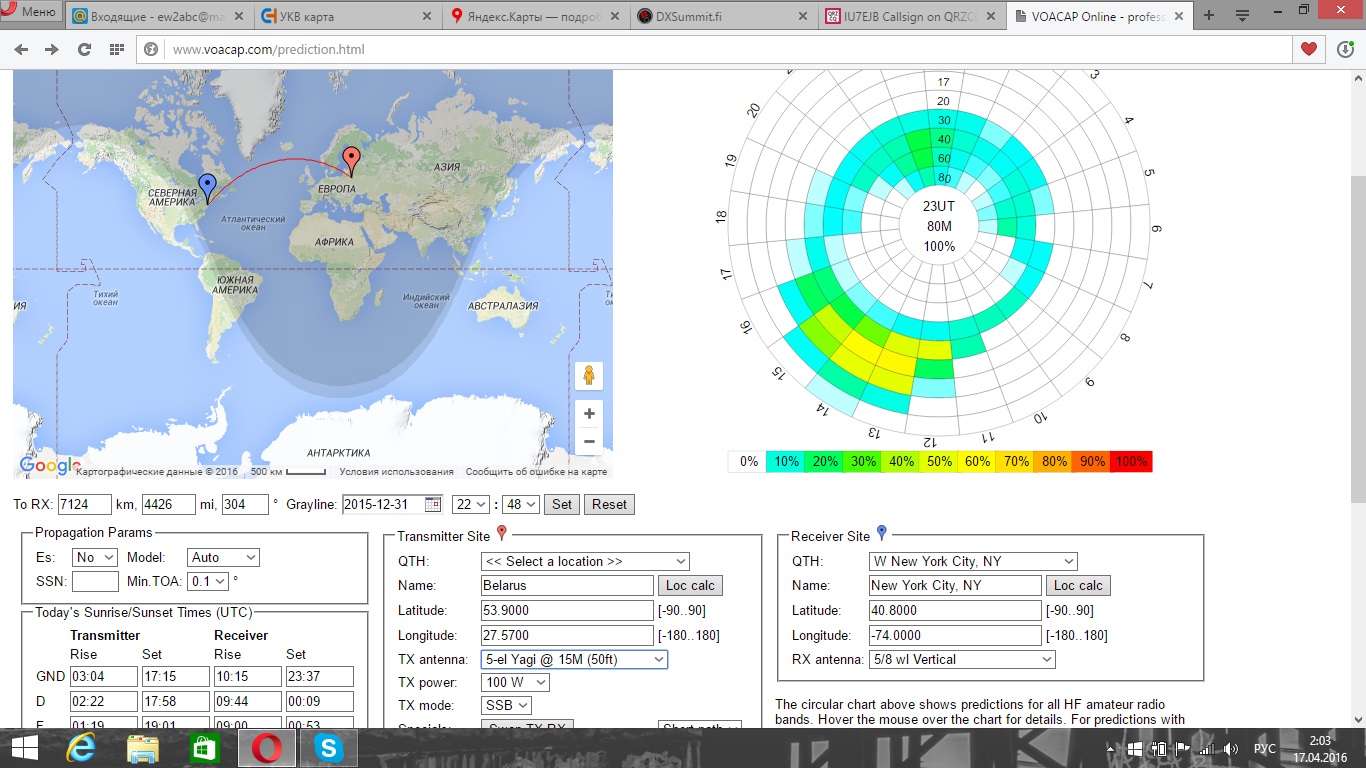Add page to bookmarks with heart icon
The height and width of the screenshot is (768, 1366).
click(x=1309, y=49)
